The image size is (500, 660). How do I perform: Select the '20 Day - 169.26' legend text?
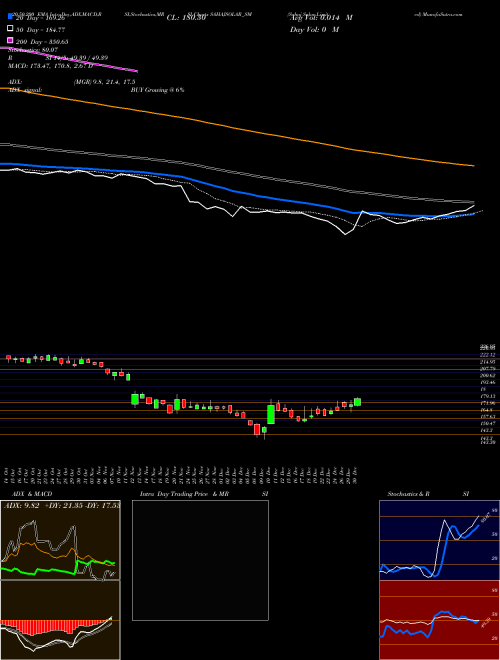pyautogui.click(x=40, y=18)
